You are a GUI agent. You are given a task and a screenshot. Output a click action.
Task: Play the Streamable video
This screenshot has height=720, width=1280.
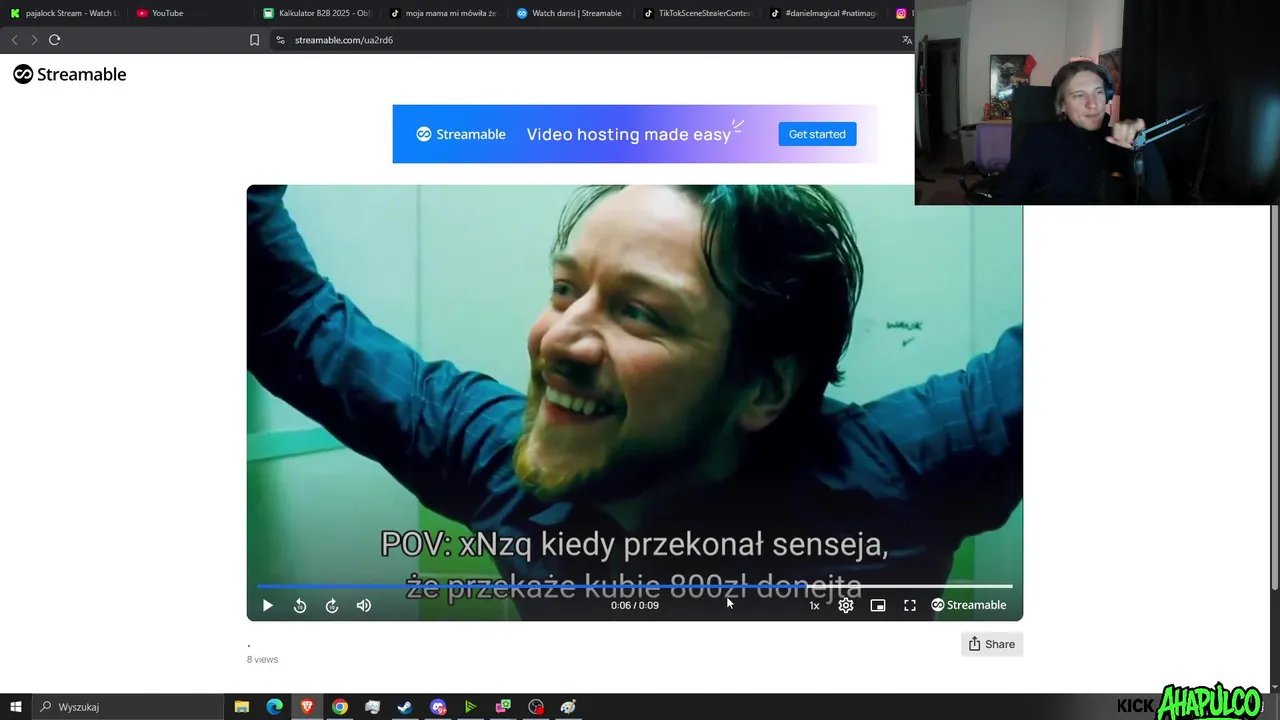[x=267, y=605]
